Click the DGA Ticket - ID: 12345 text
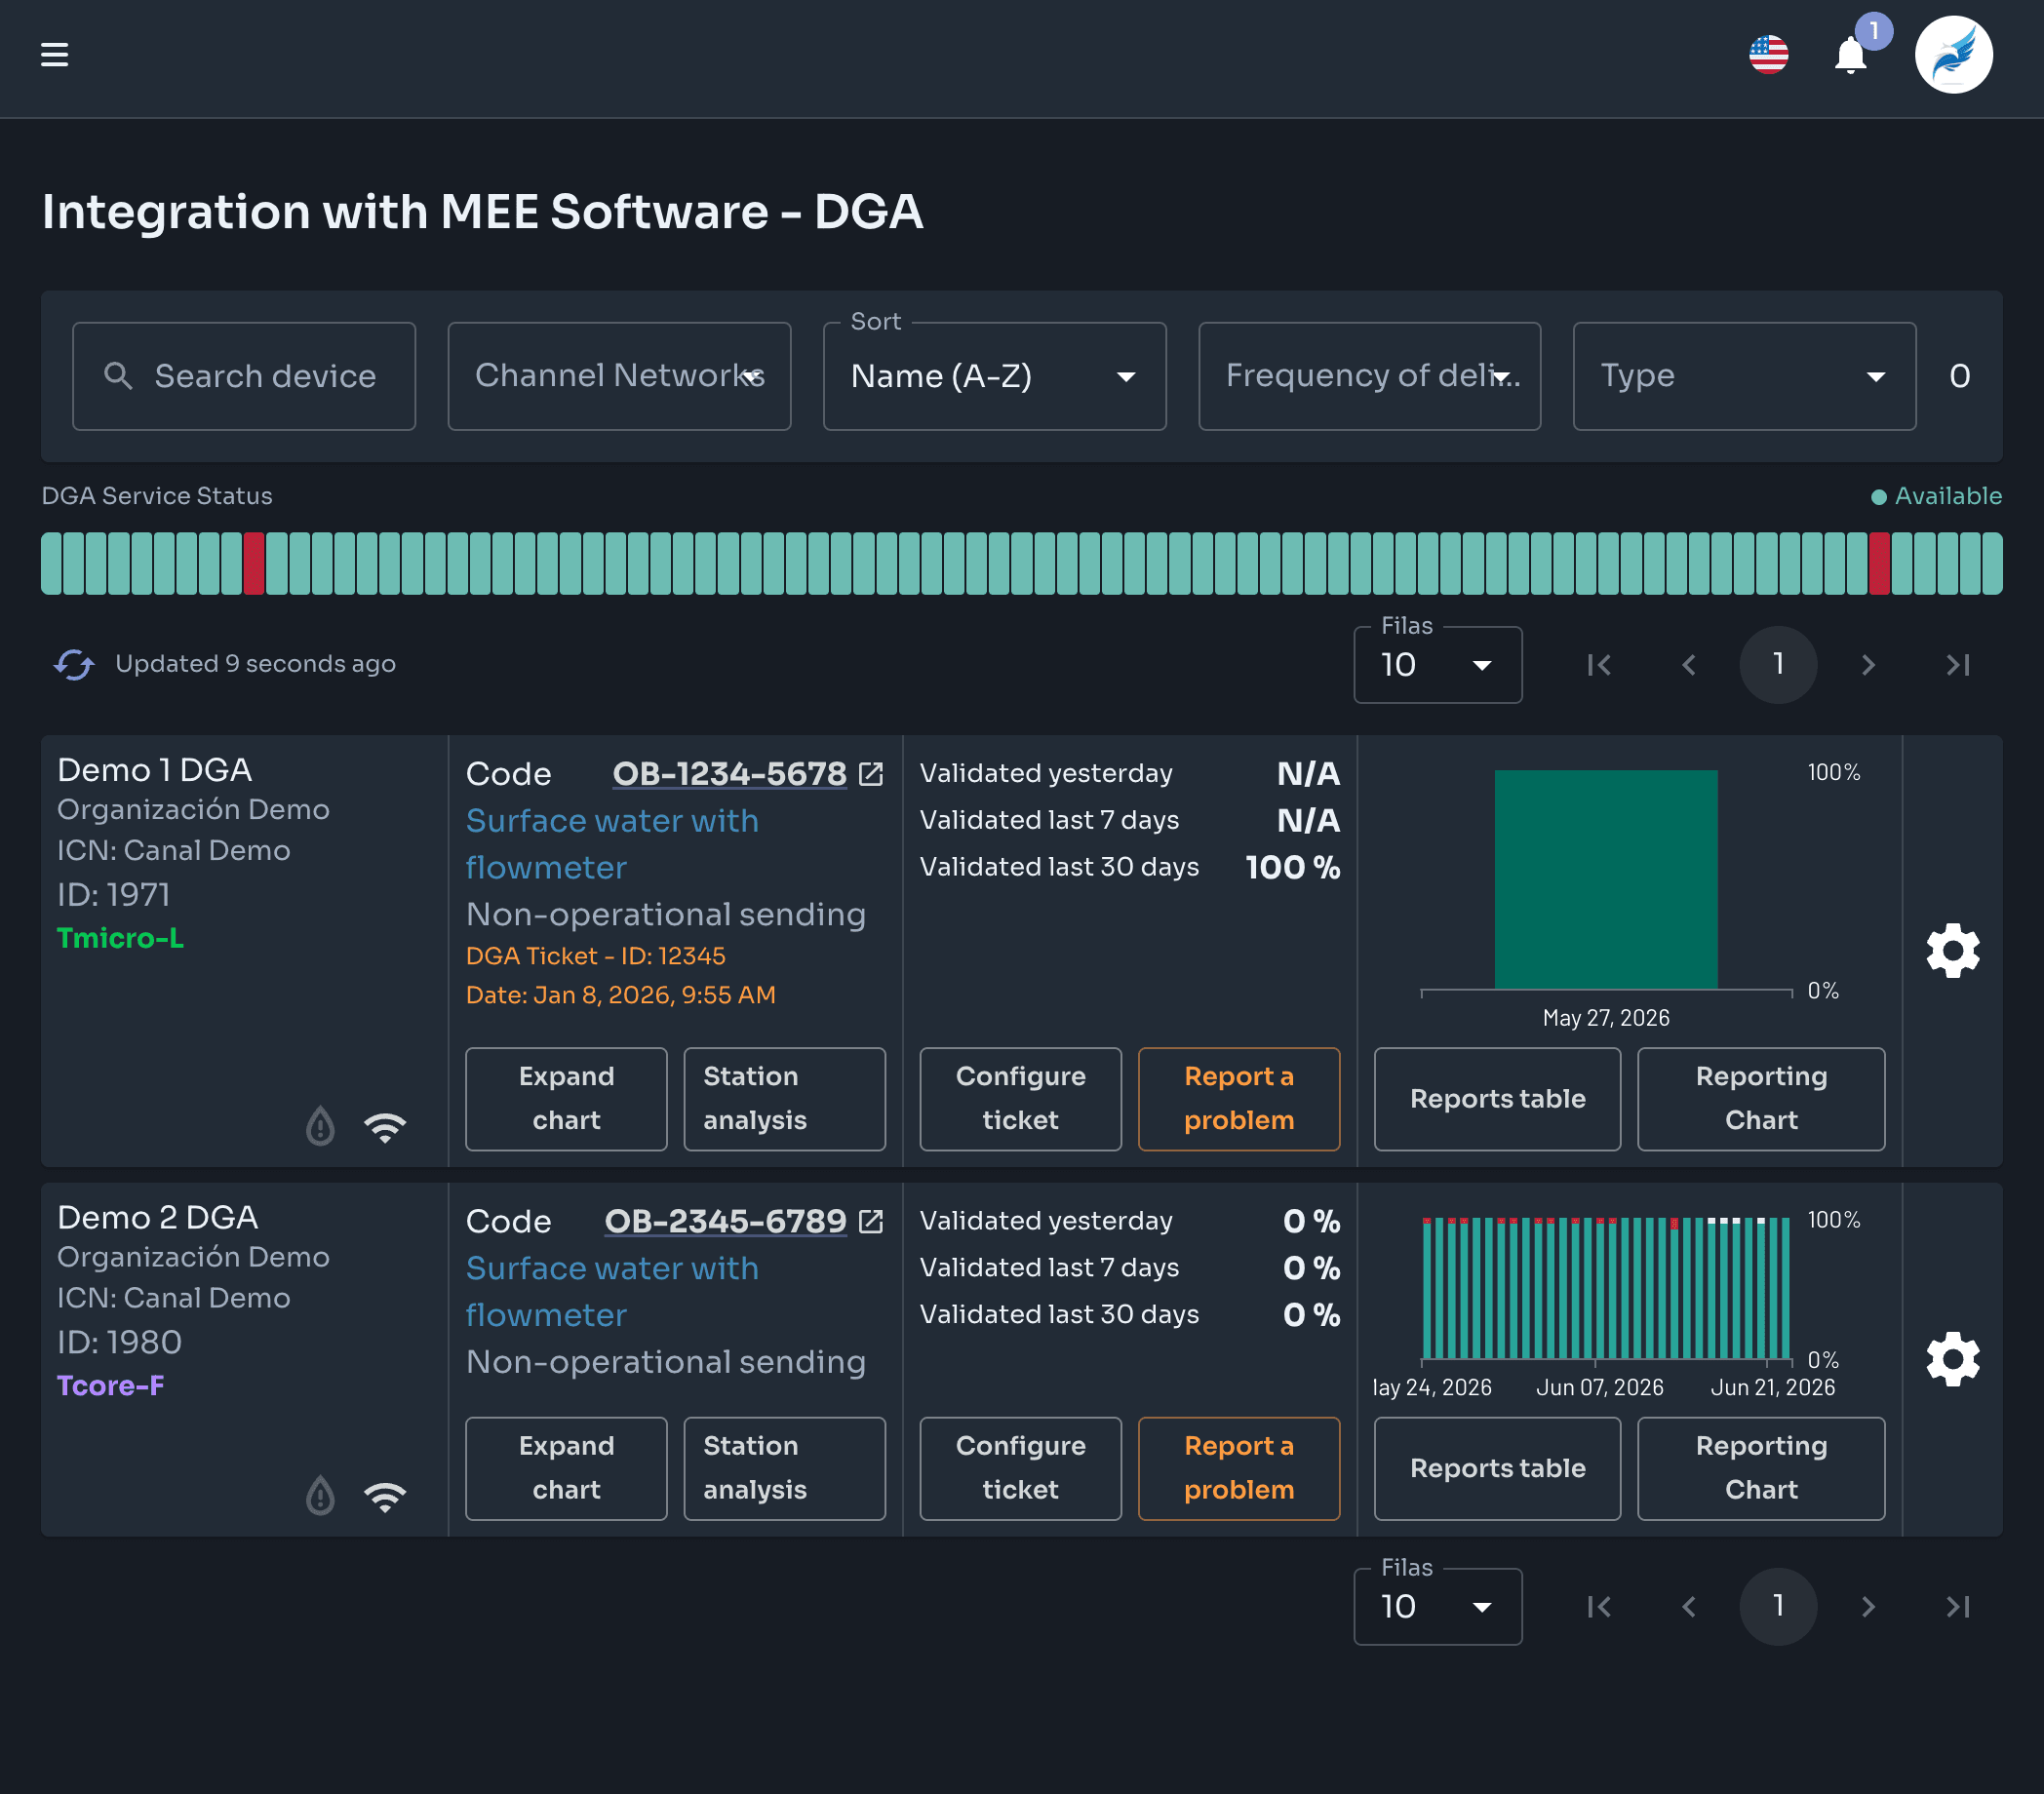 pos(596,956)
